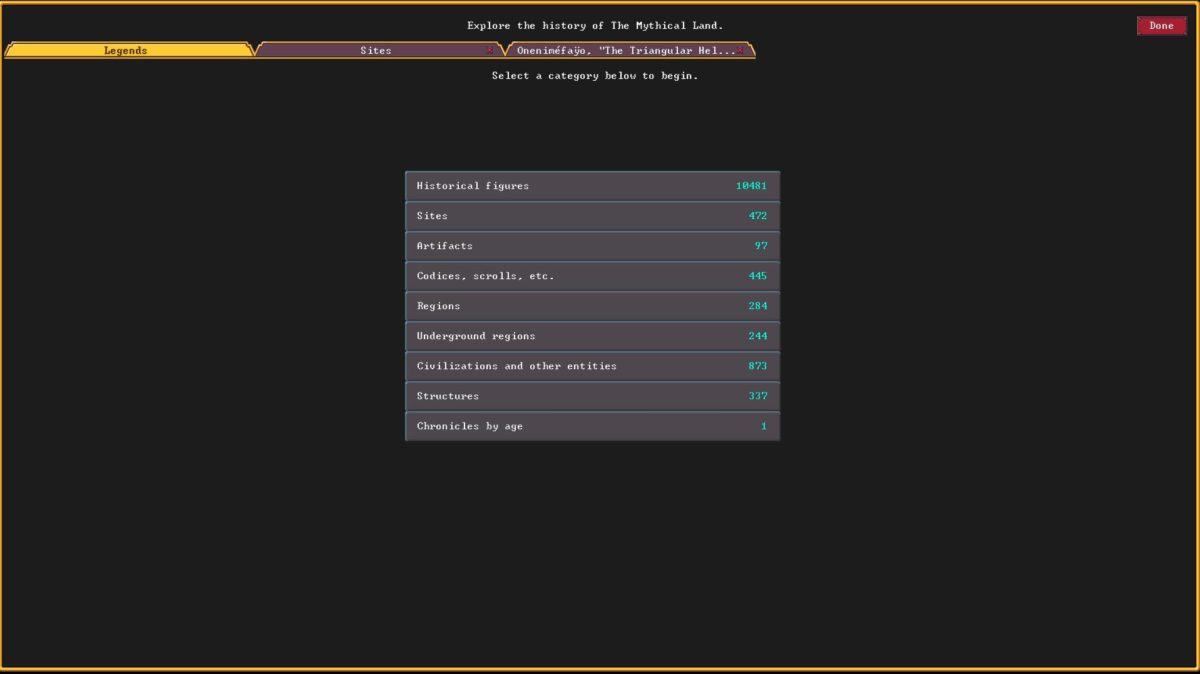This screenshot has width=1200, height=674.
Task: Close the Onenimefayo "The Triangular Hel..." tab
Action: pos(740,50)
